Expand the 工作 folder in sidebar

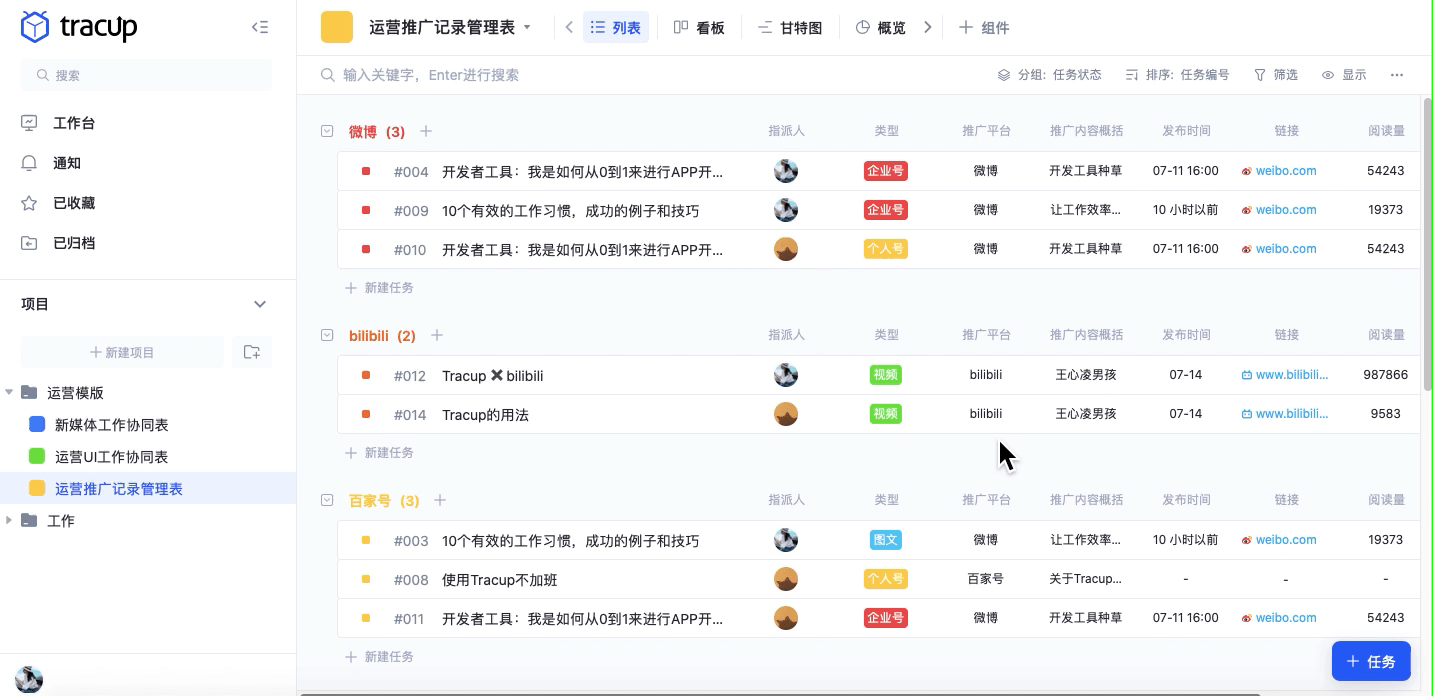pyautogui.click(x=9, y=520)
